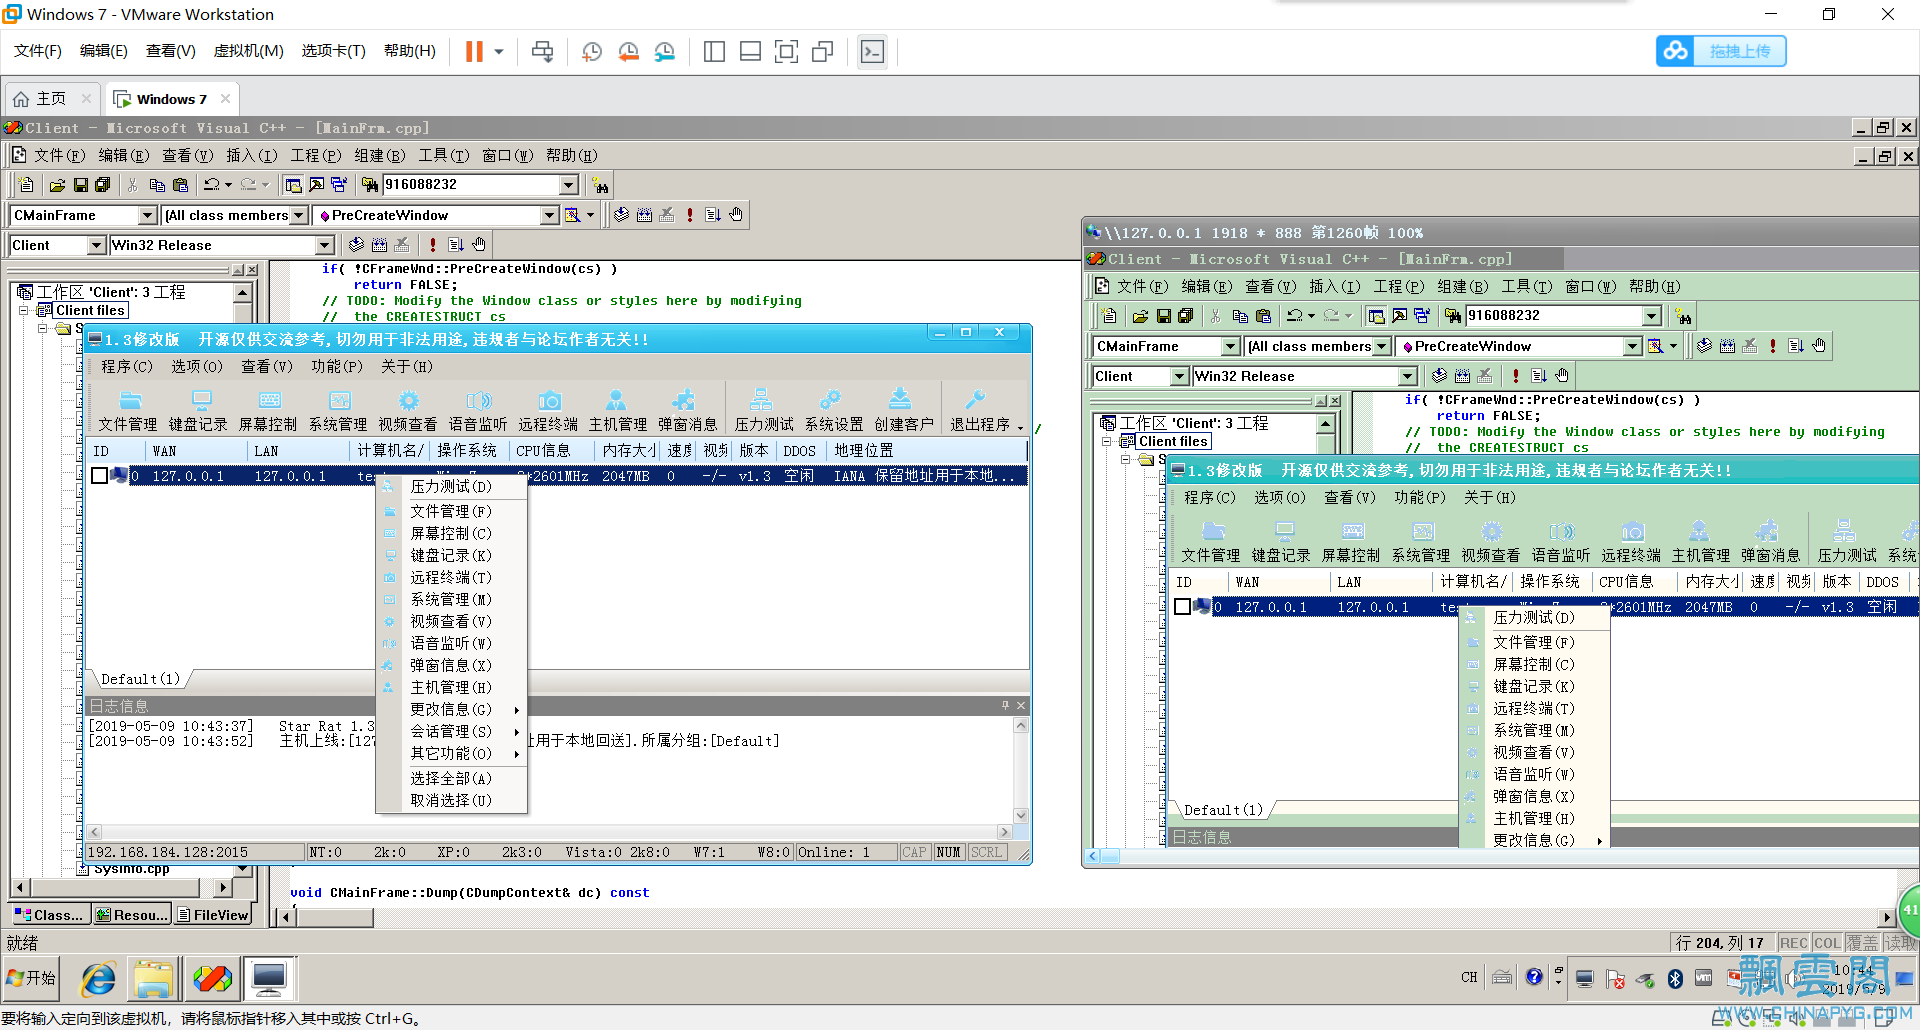Click the 开始 Start button
The image size is (1920, 1030).
31,978
